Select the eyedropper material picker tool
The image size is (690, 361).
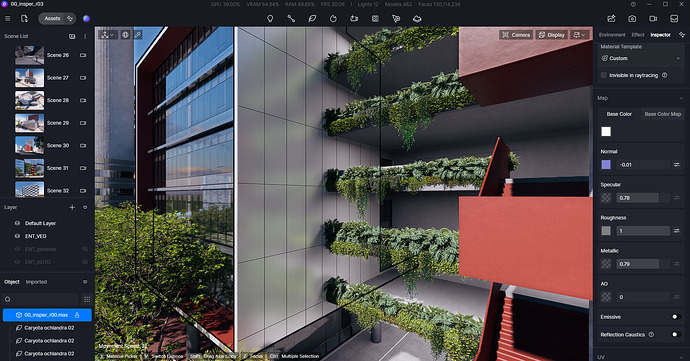point(138,35)
